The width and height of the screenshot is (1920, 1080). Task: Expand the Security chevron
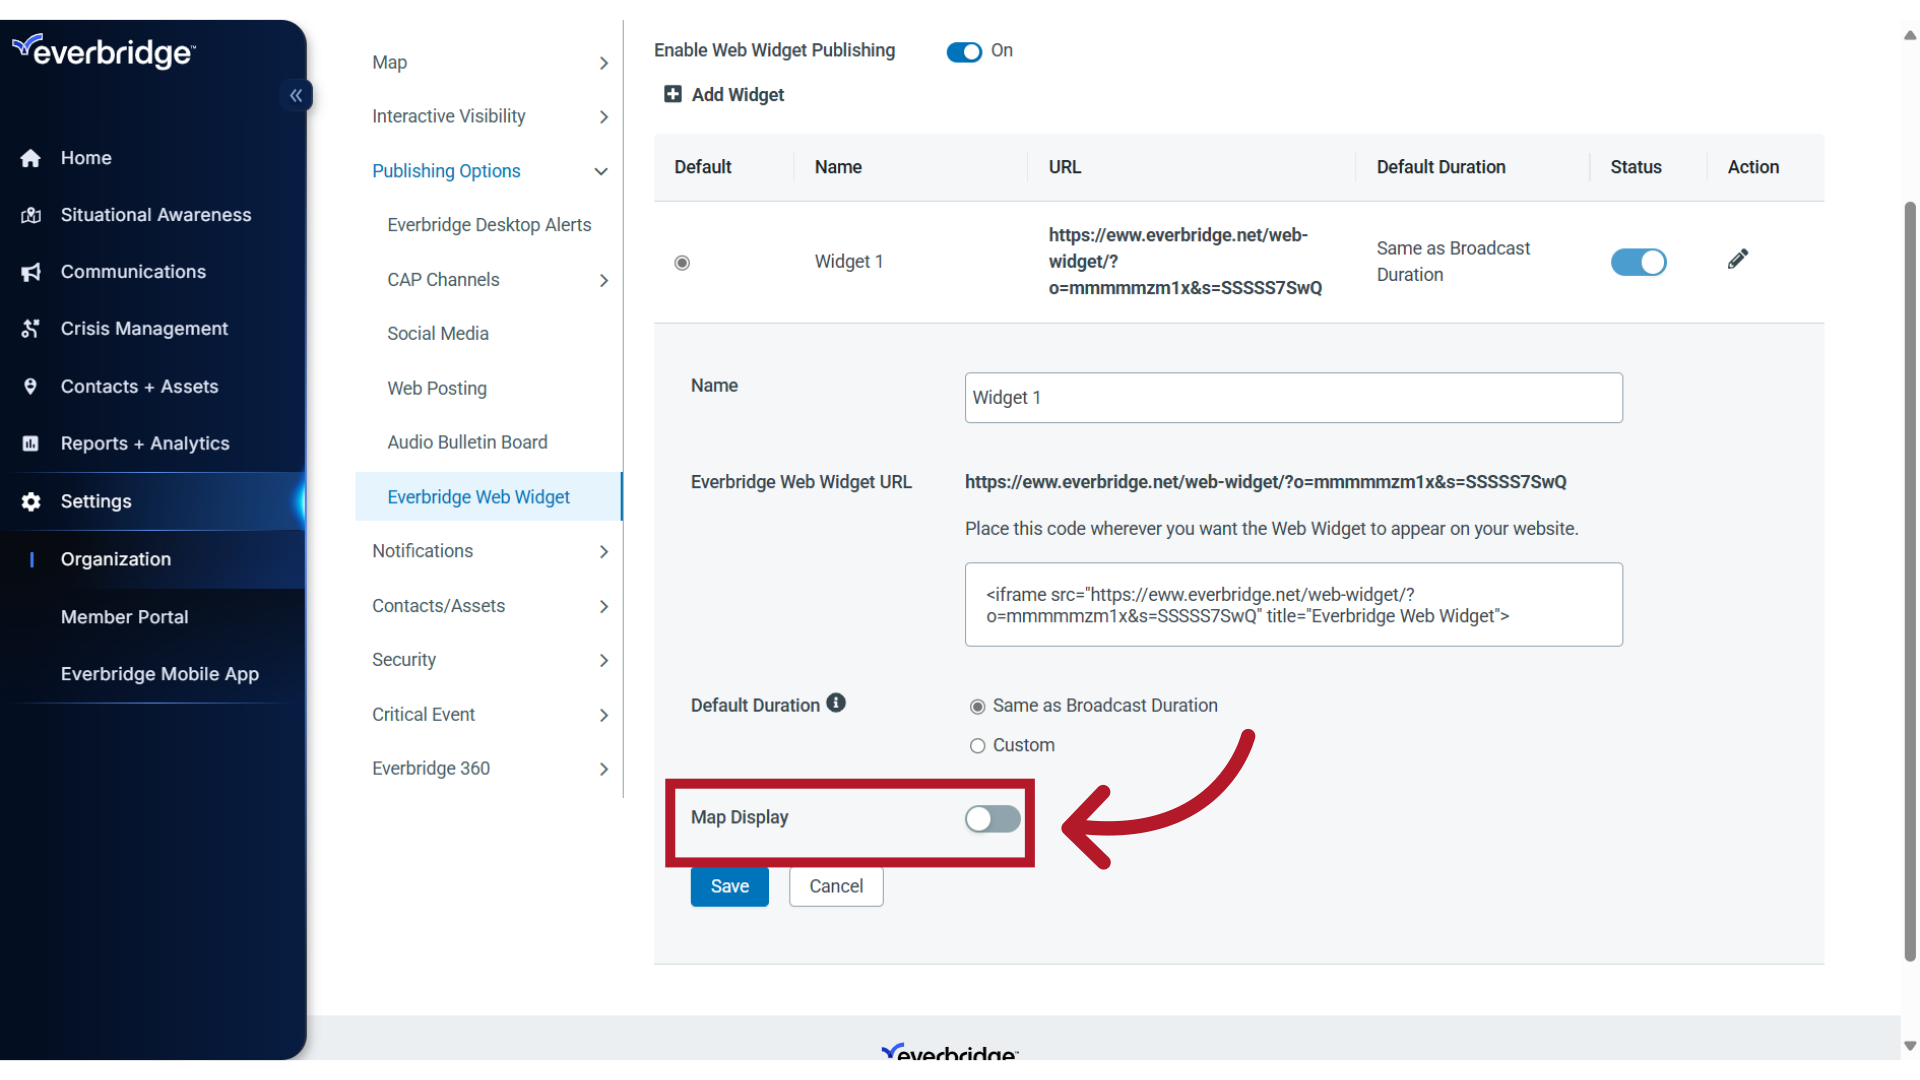(x=604, y=661)
